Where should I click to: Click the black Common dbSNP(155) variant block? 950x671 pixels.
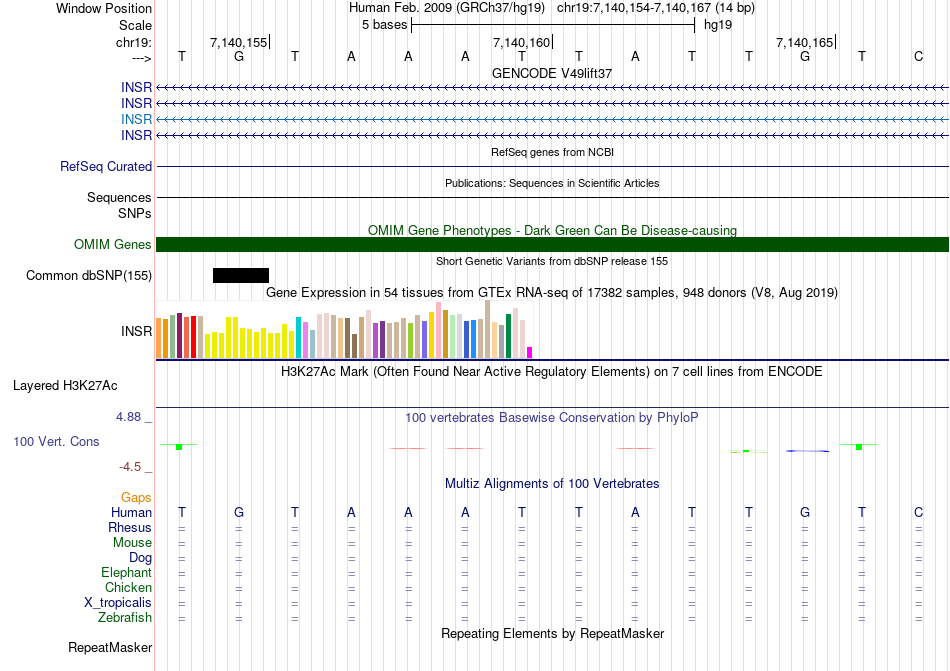pos(241,276)
